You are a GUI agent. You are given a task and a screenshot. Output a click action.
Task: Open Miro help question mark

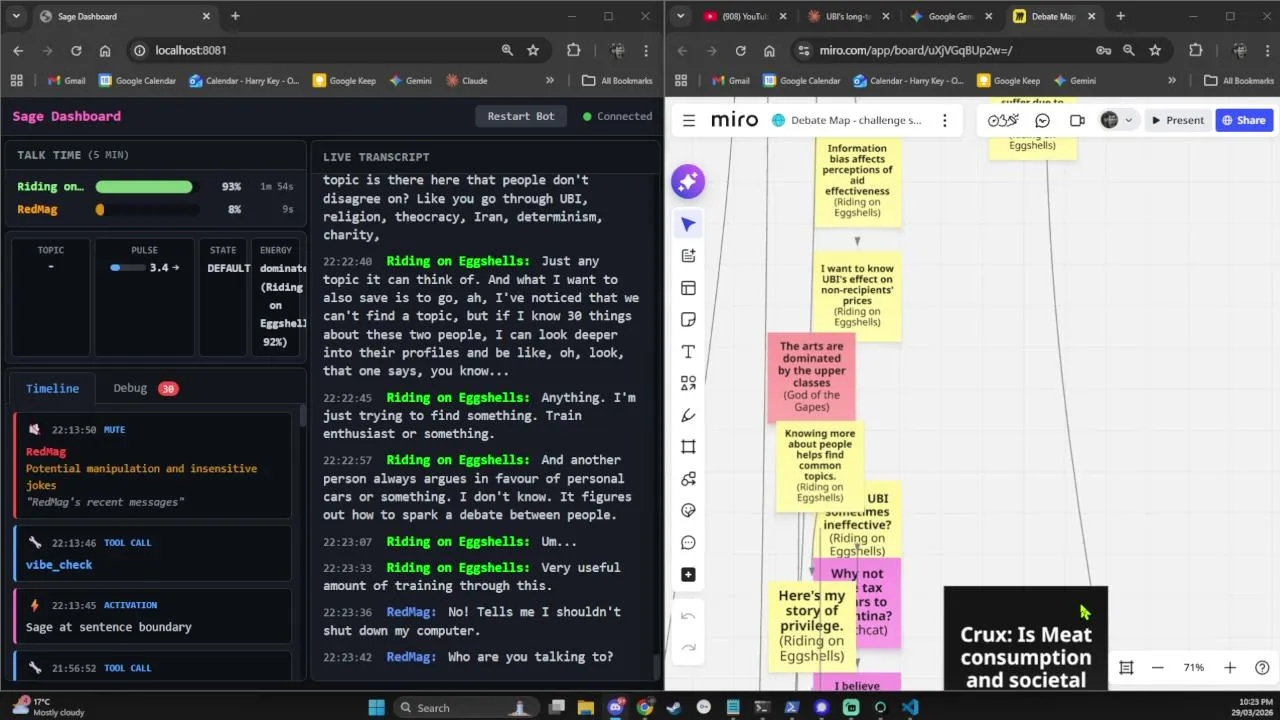point(1262,668)
